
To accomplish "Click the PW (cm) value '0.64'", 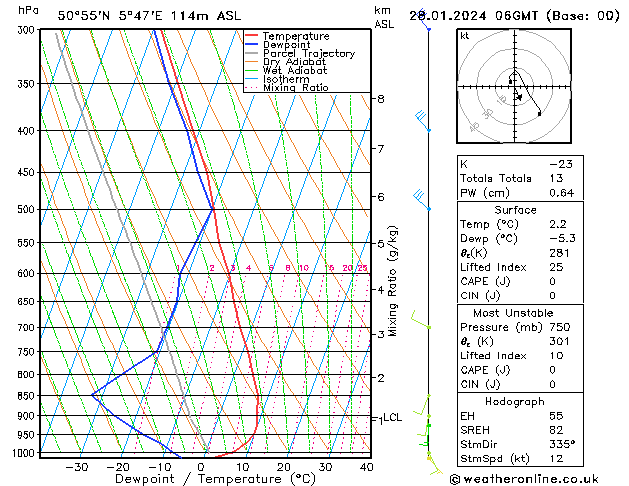I will (x=562, y=193).
